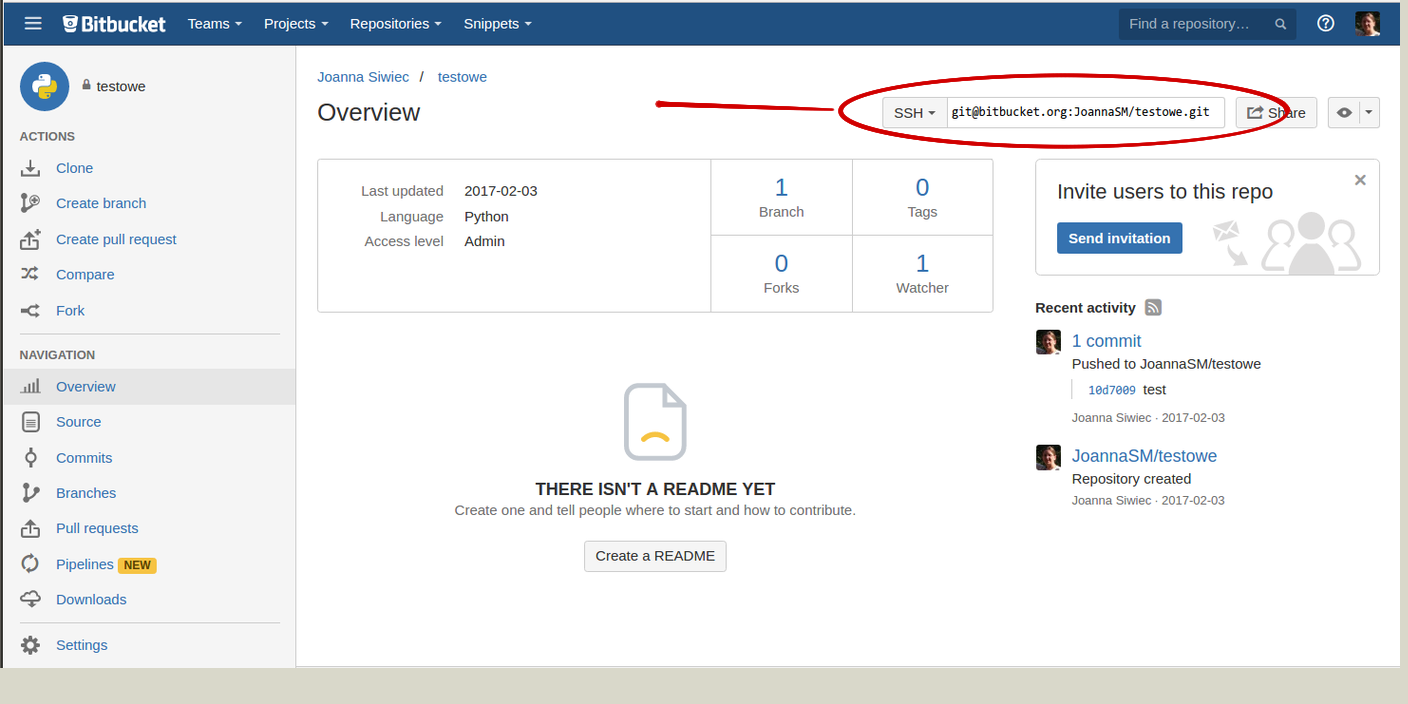
Task: Click Create pull request sidebar link
Action: pos(116,239)
